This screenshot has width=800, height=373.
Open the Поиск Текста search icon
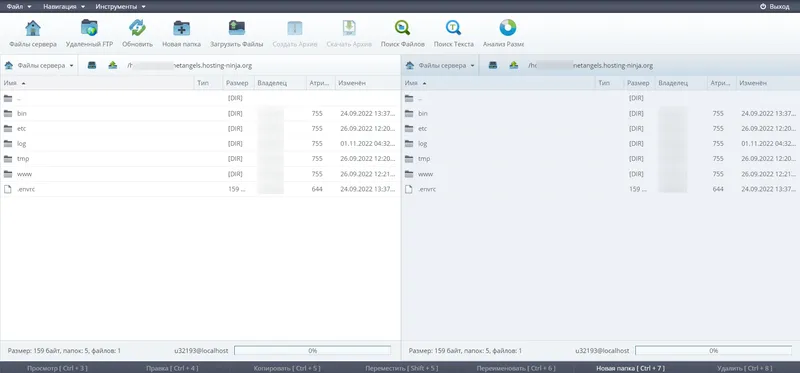tap(453, 28)
